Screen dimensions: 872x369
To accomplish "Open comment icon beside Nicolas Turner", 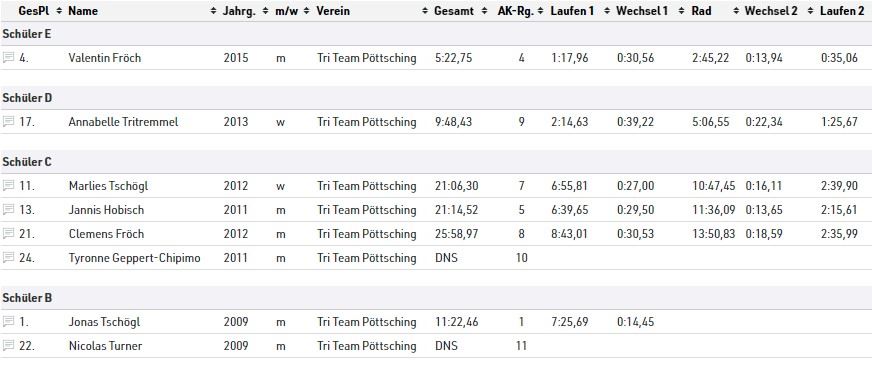I will coord(8,345).
